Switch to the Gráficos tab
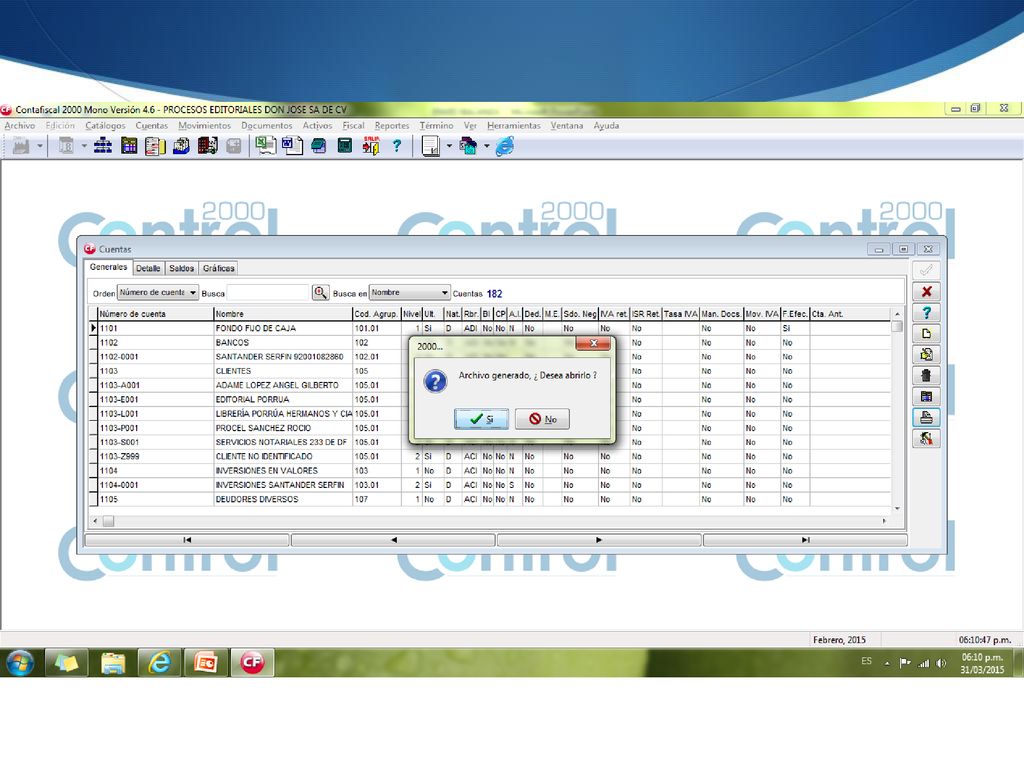This screenshot has height=768, width=1024. point(218,268)
